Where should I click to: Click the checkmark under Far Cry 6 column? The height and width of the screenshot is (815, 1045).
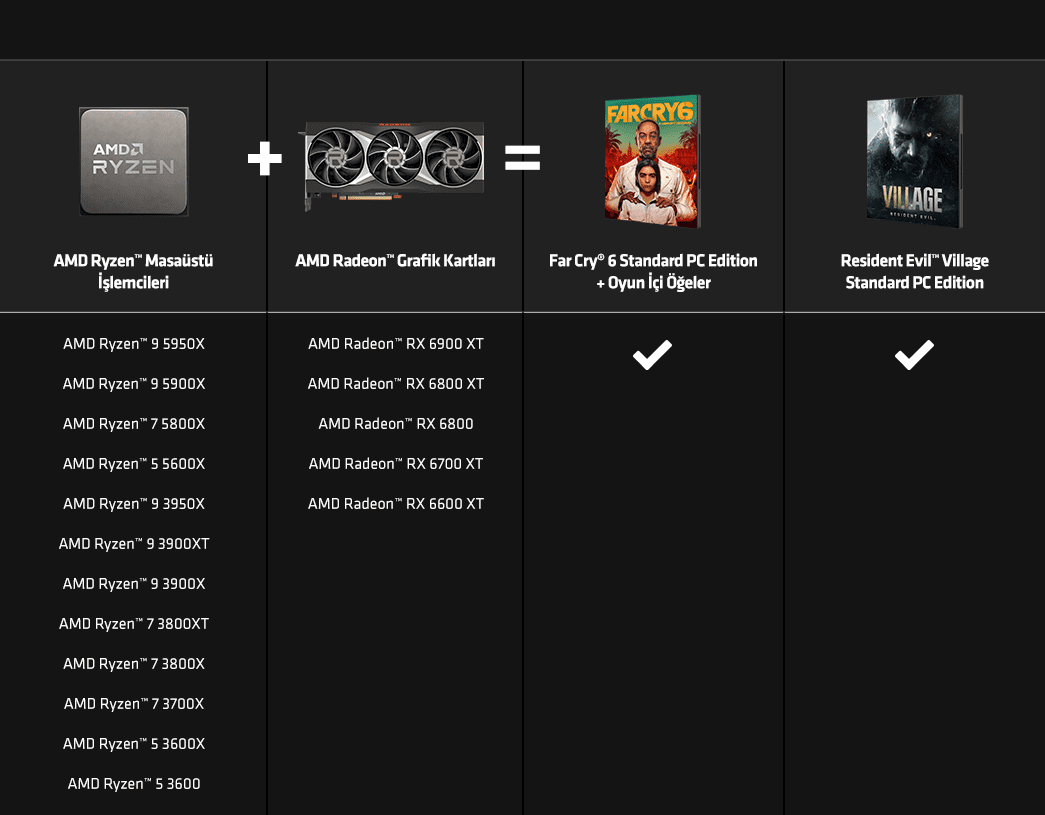(652, 355)
